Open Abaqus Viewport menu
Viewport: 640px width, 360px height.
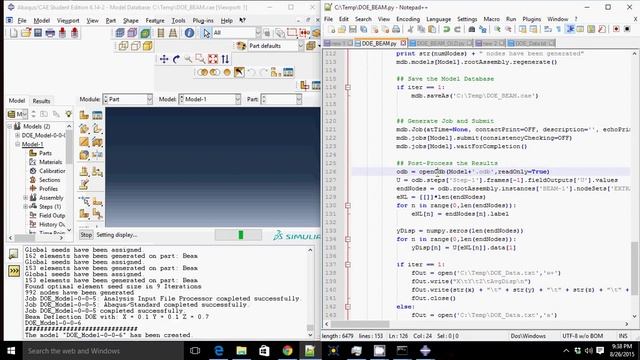[68, 20]
